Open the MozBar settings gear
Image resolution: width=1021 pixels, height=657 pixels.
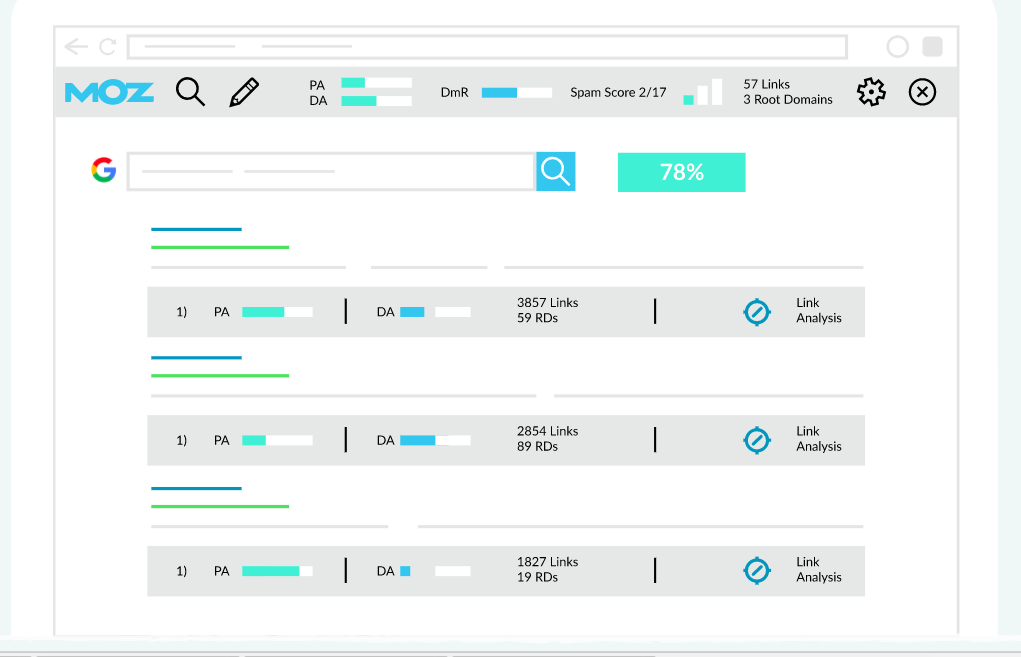pos(870,91)
